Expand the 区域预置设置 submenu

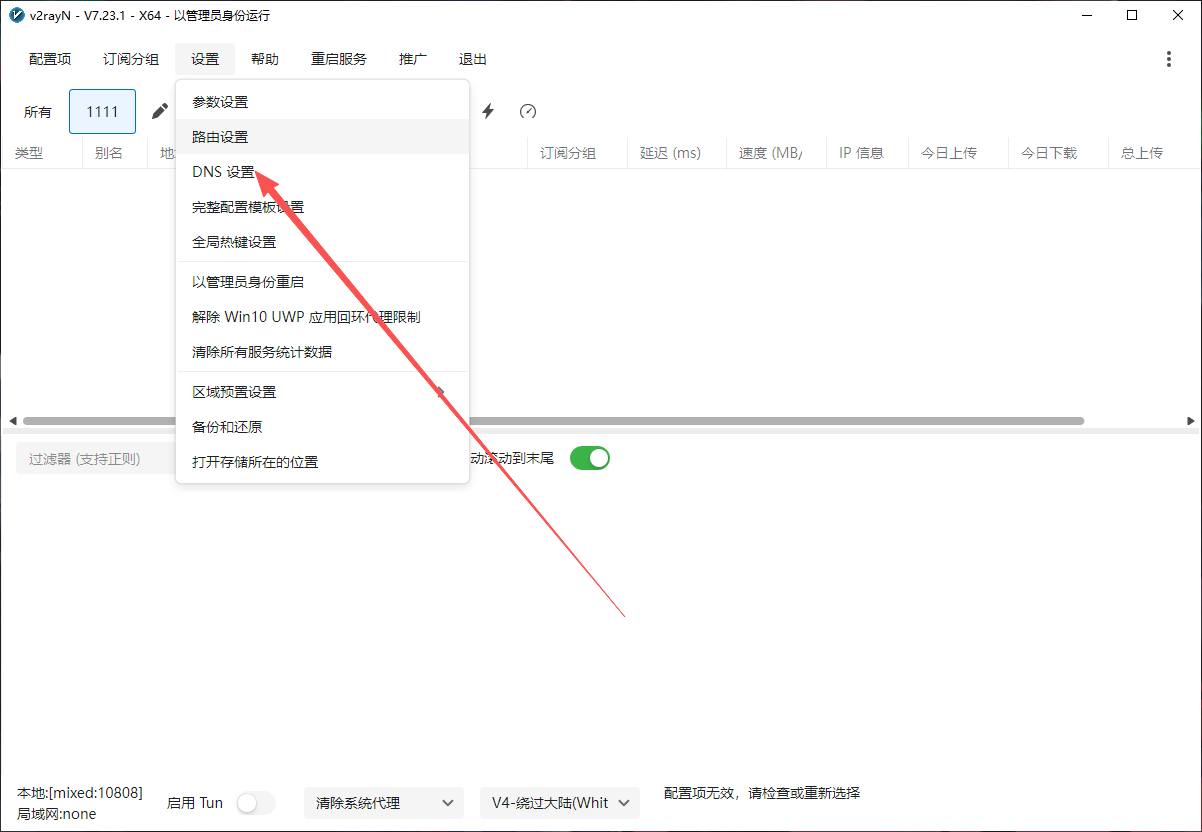point(322,392)
